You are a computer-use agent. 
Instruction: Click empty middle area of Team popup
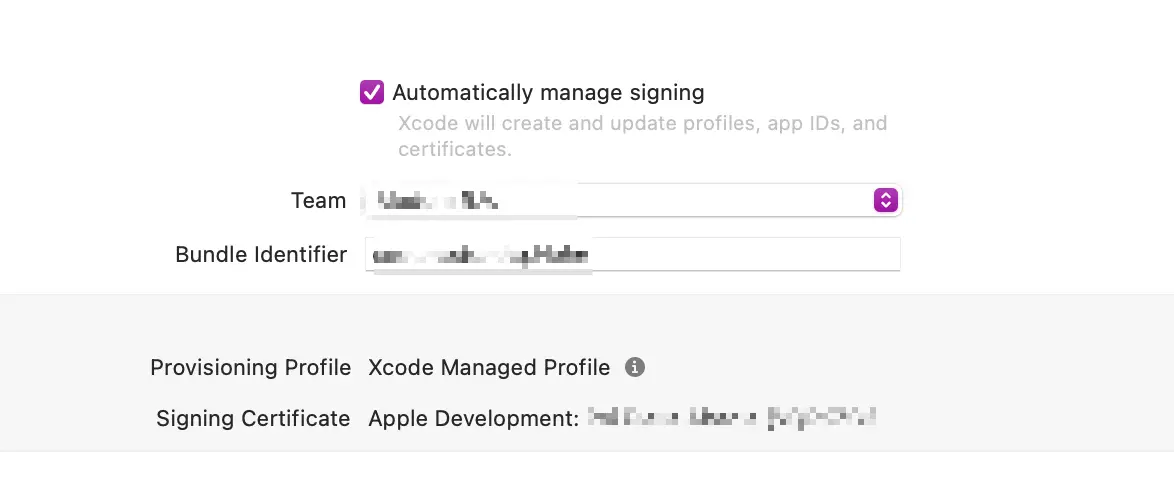click(x=689, y=200)
